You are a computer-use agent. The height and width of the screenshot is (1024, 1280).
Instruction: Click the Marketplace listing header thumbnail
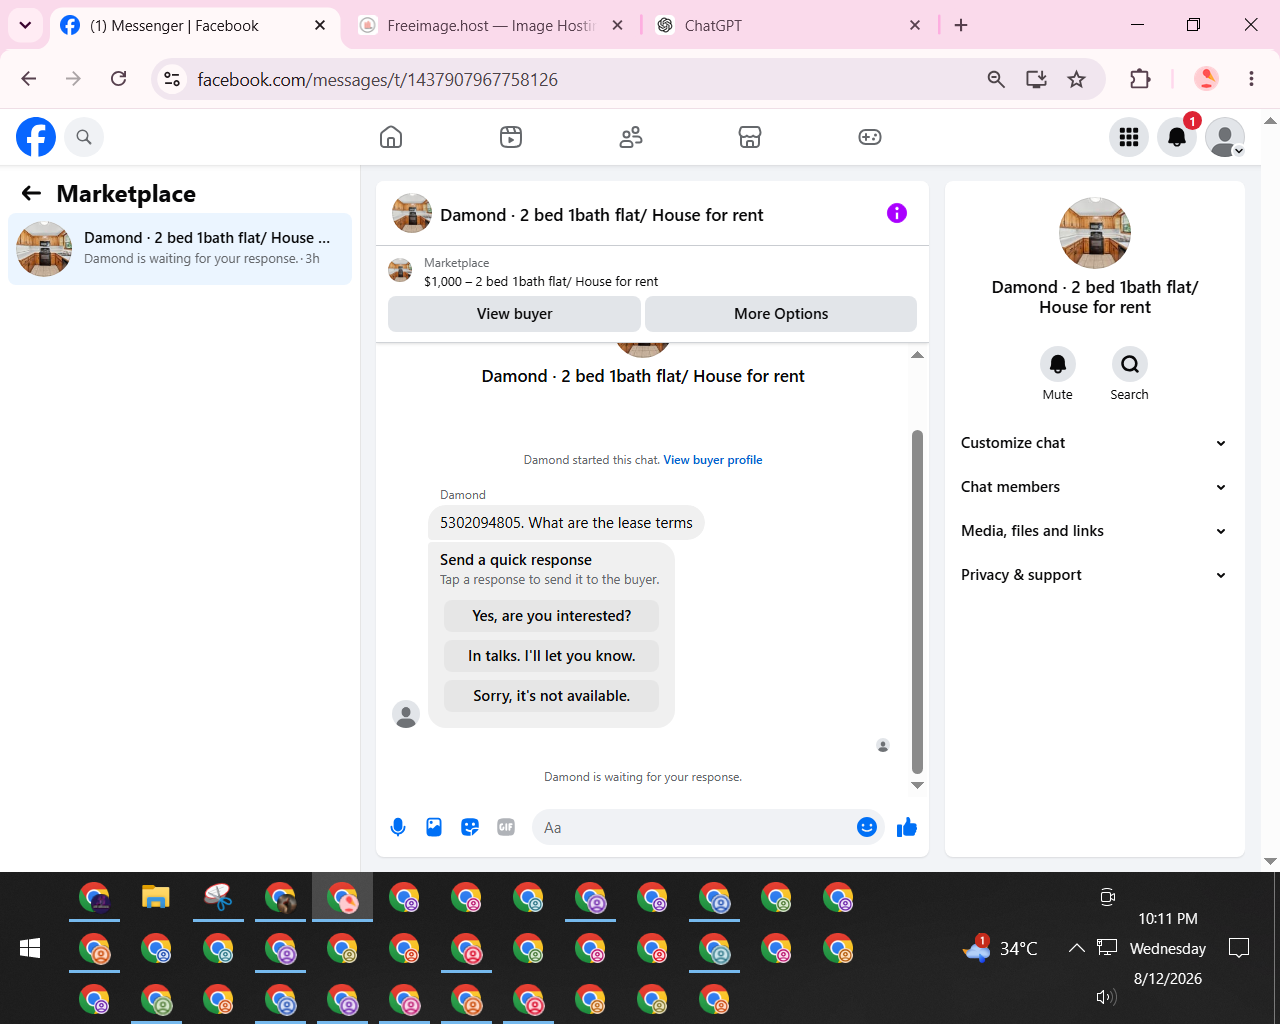point(400,270)
